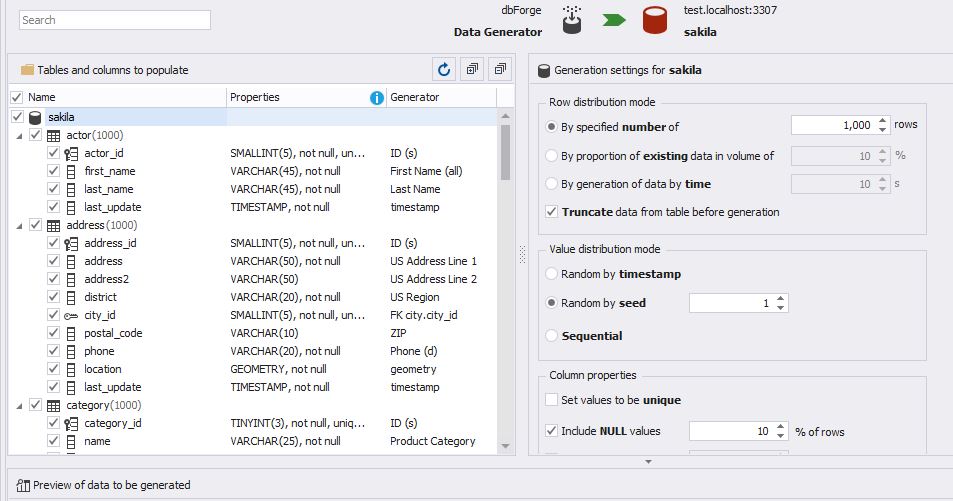Click the Properties column header

tap(255, 98)
